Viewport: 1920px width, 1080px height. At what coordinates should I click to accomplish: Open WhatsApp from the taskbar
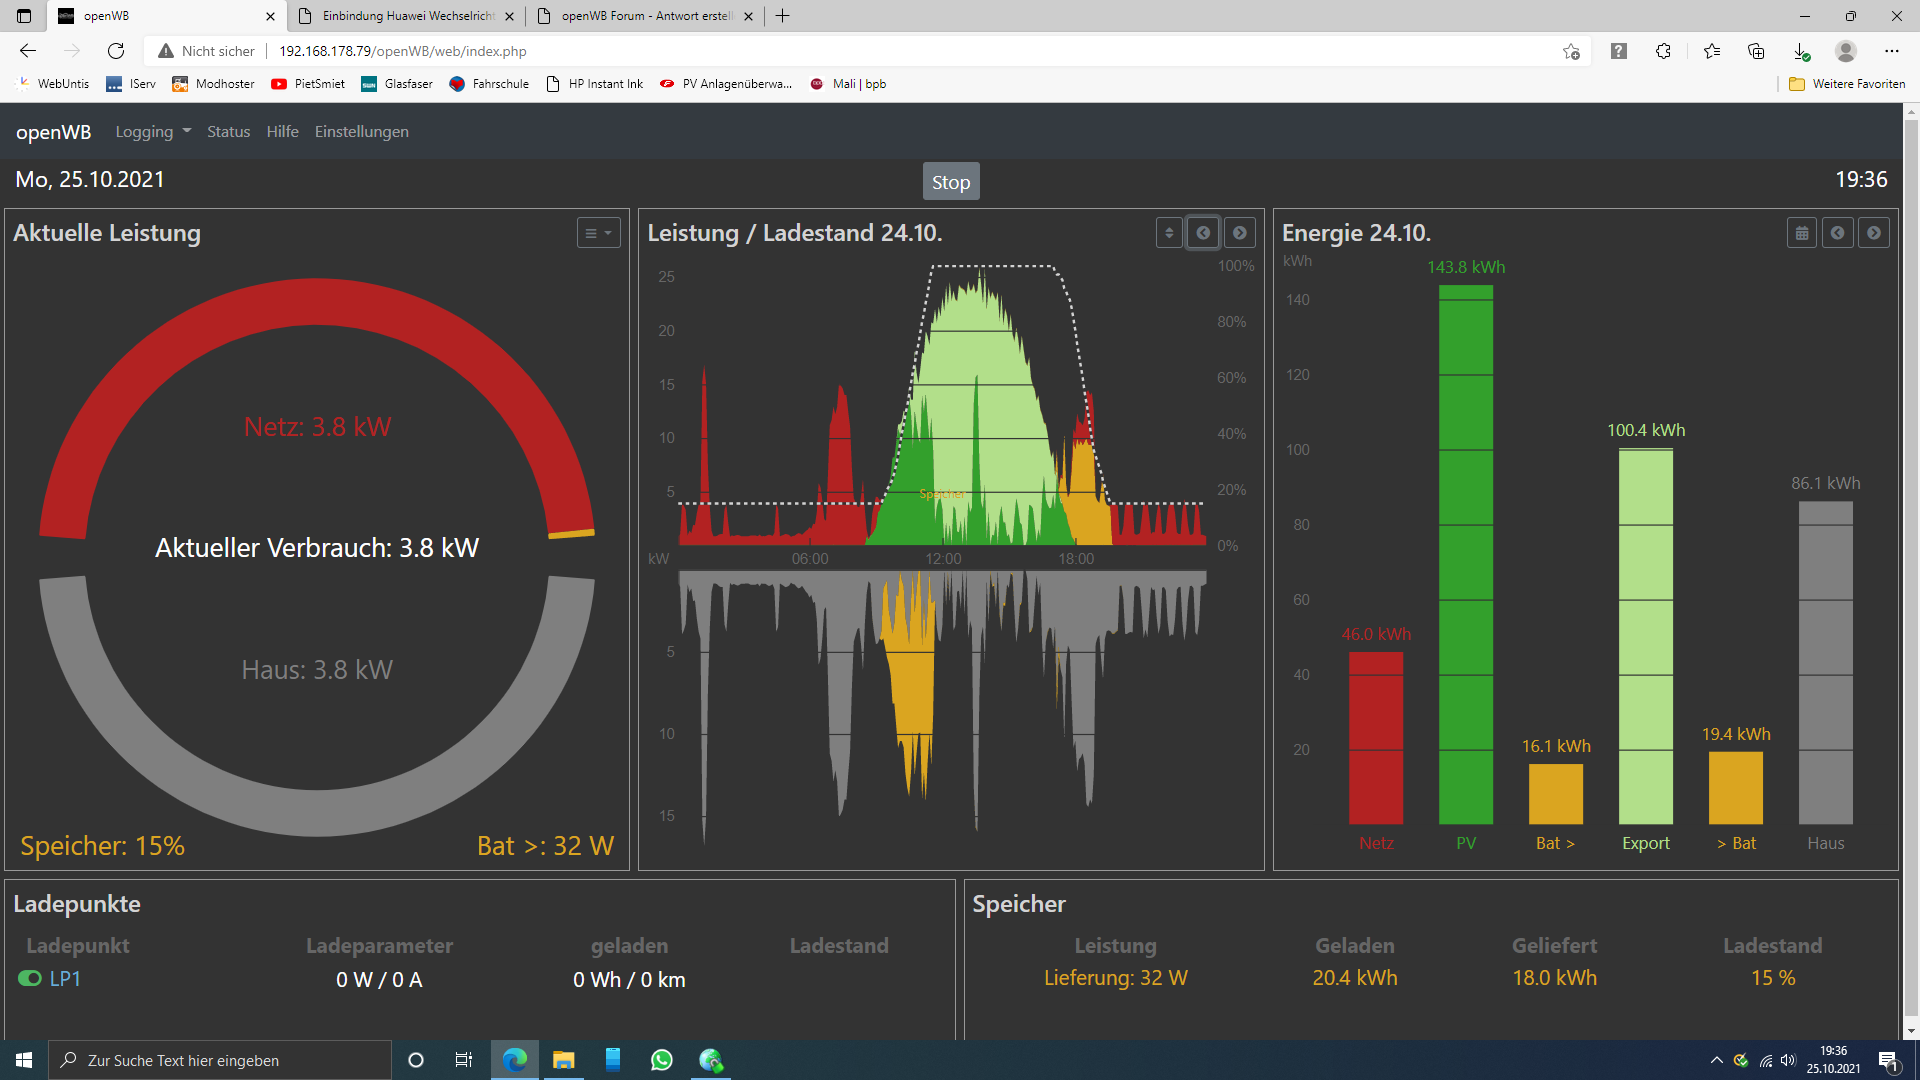[661, 1060]
